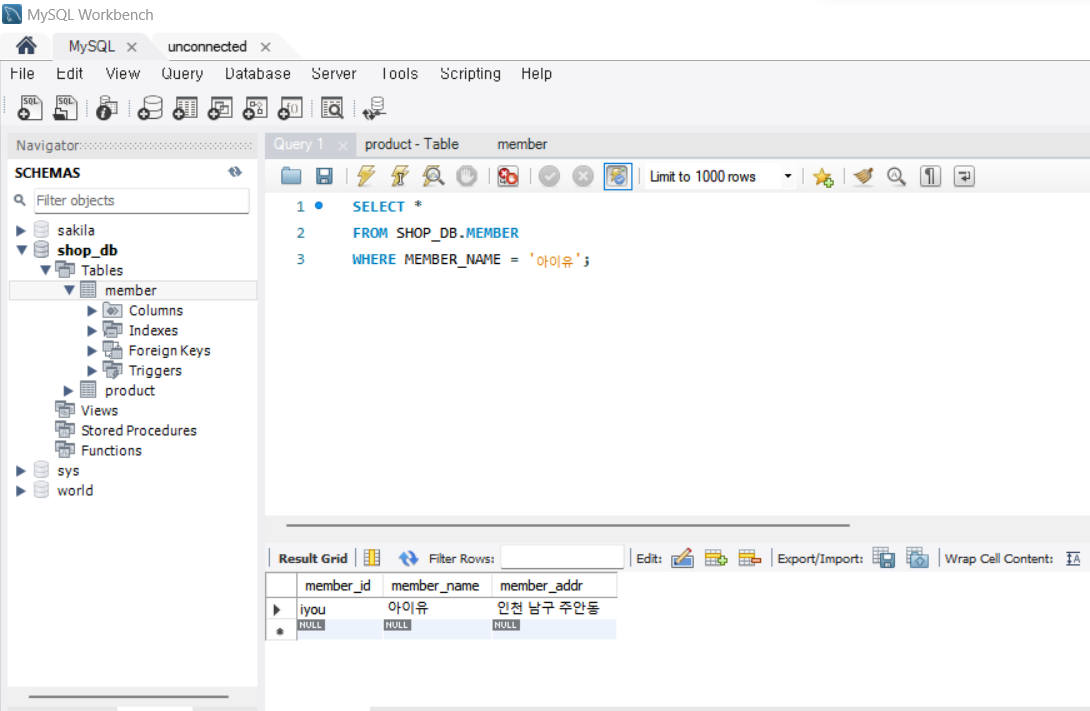Select Views in the shop_db tree
This screenshot has height=711, width=1090.
[x=99, y=411]
